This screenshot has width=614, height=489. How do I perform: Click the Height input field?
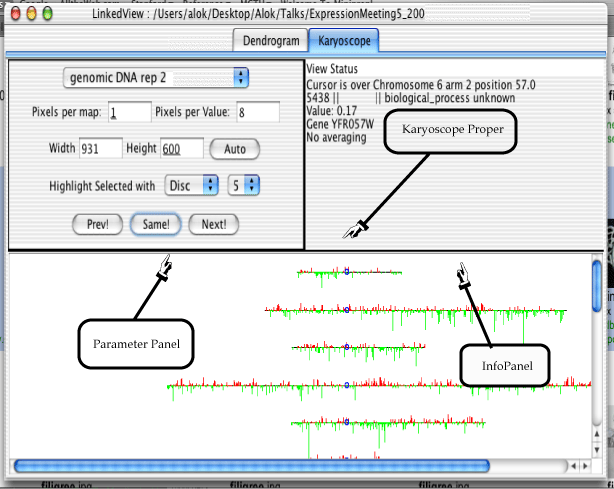(x=182, y=148)
